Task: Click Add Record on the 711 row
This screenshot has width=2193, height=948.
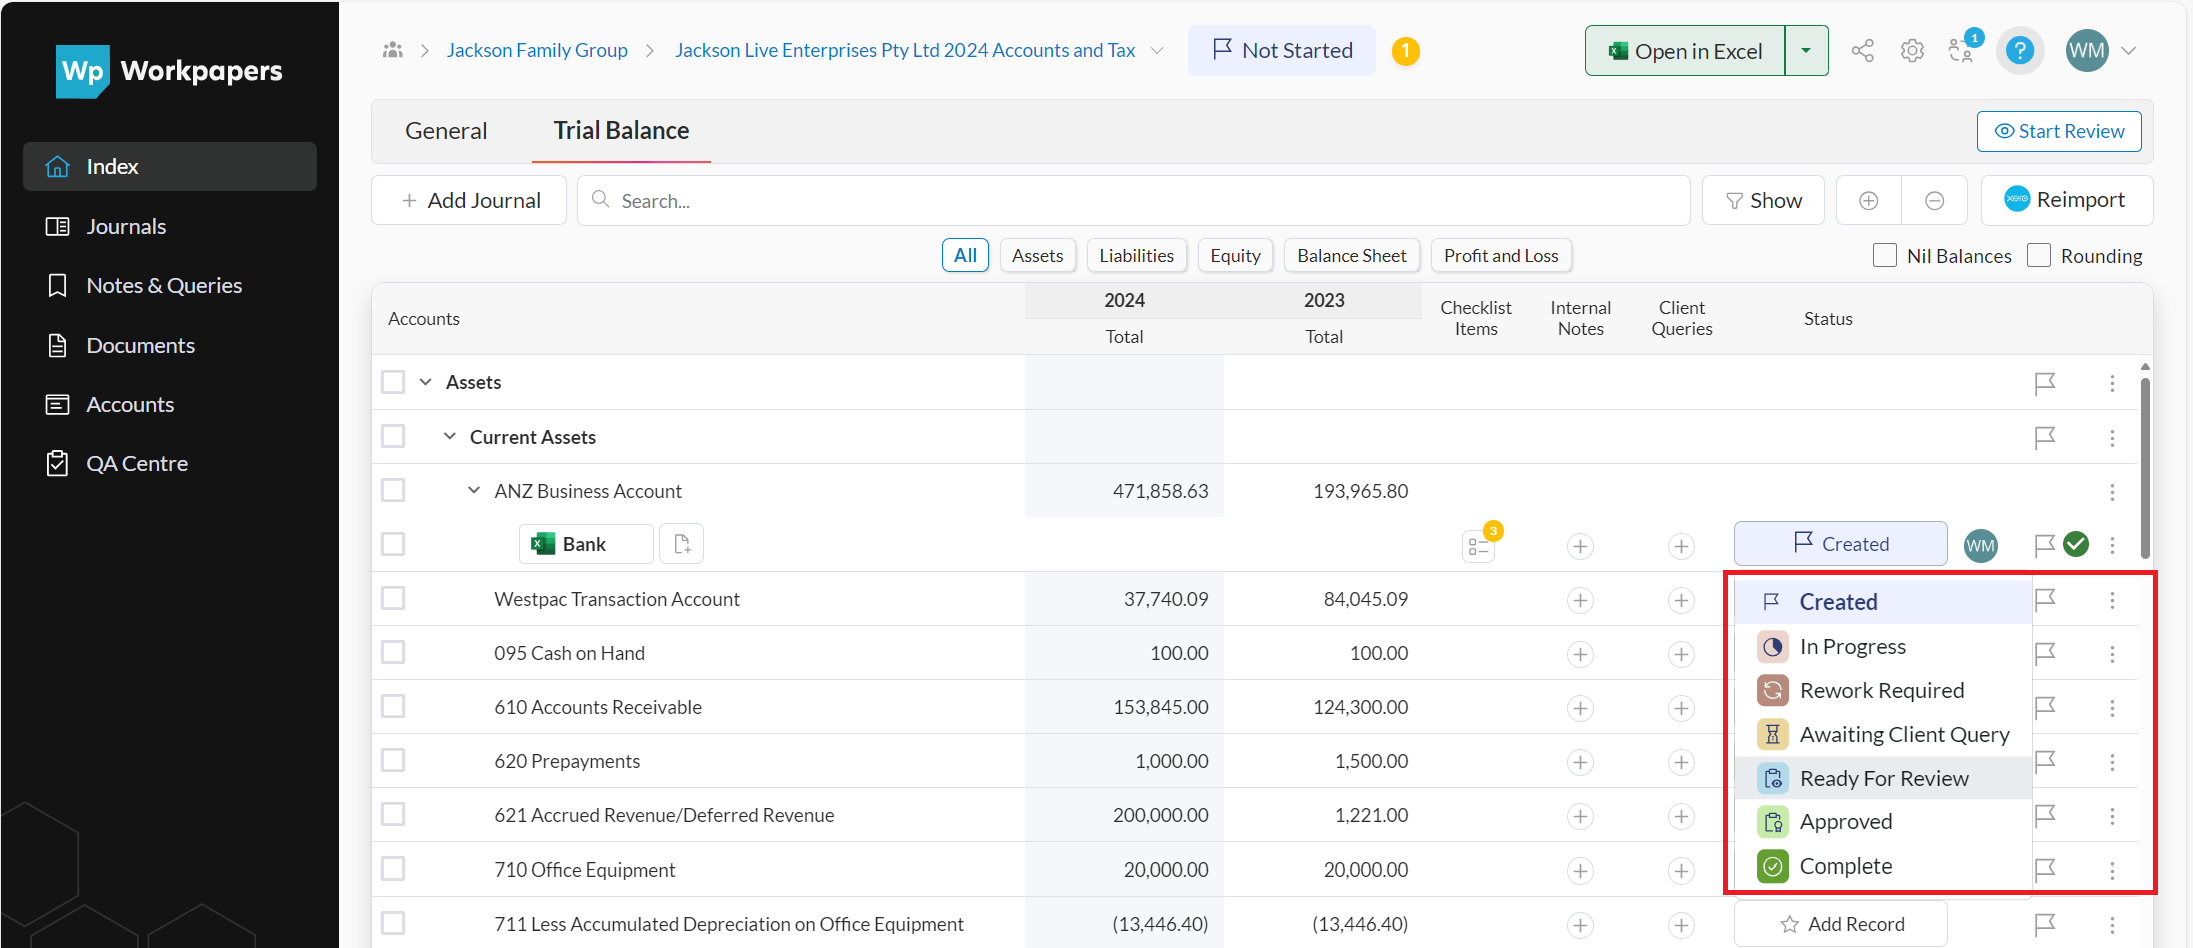Action: tap(1840, 924)
